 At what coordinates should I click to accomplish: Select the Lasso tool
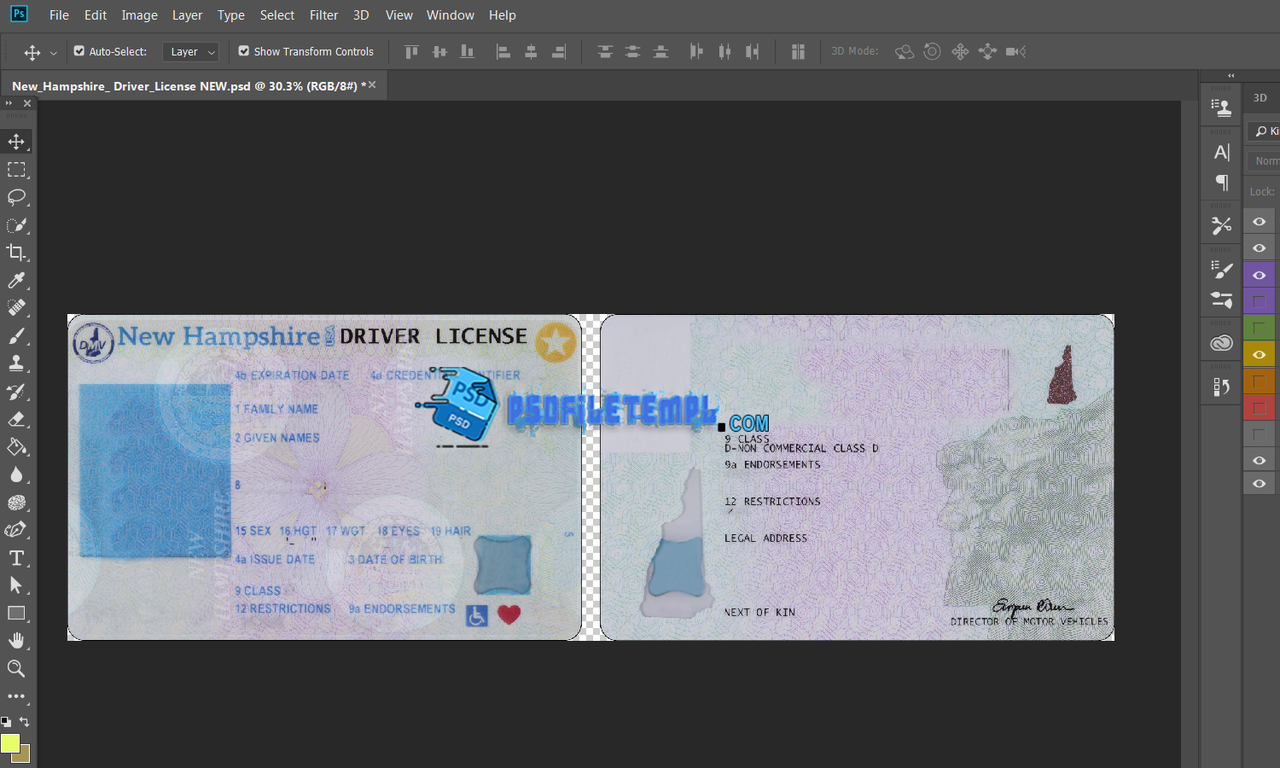pyautogui.click(x=16, y=197)
